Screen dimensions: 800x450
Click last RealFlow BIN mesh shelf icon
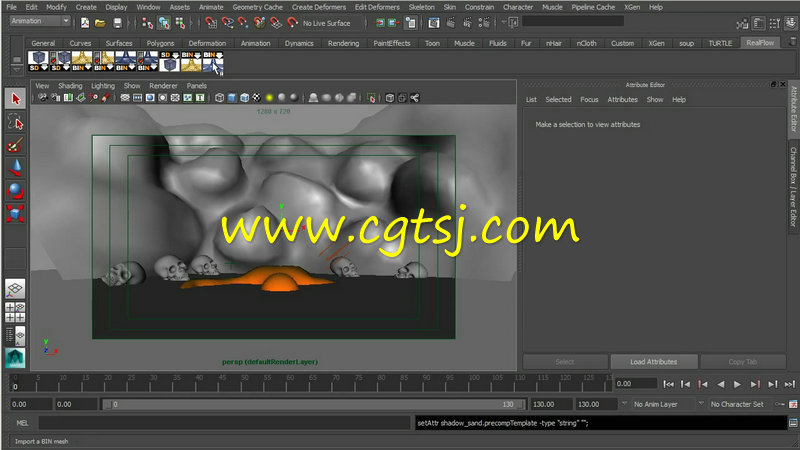click(213, 61)
